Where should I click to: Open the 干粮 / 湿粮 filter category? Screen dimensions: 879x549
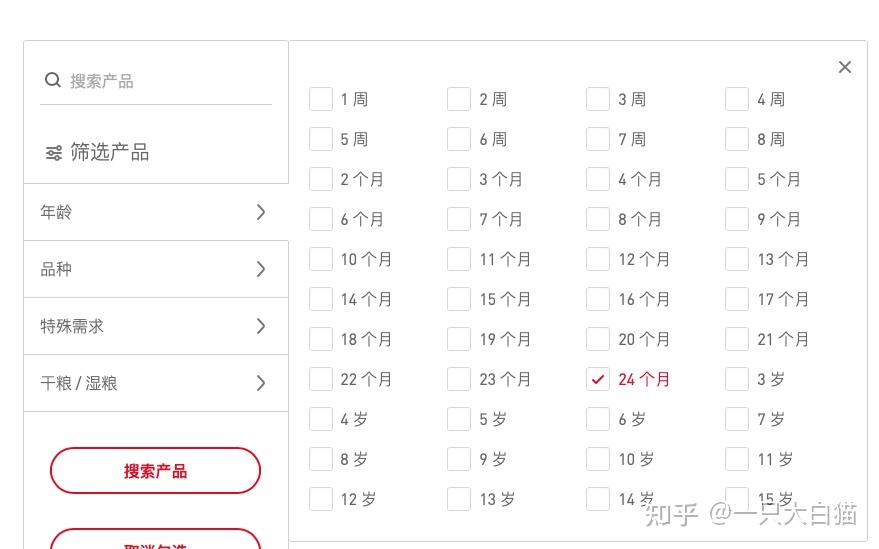tap(156, 384)
